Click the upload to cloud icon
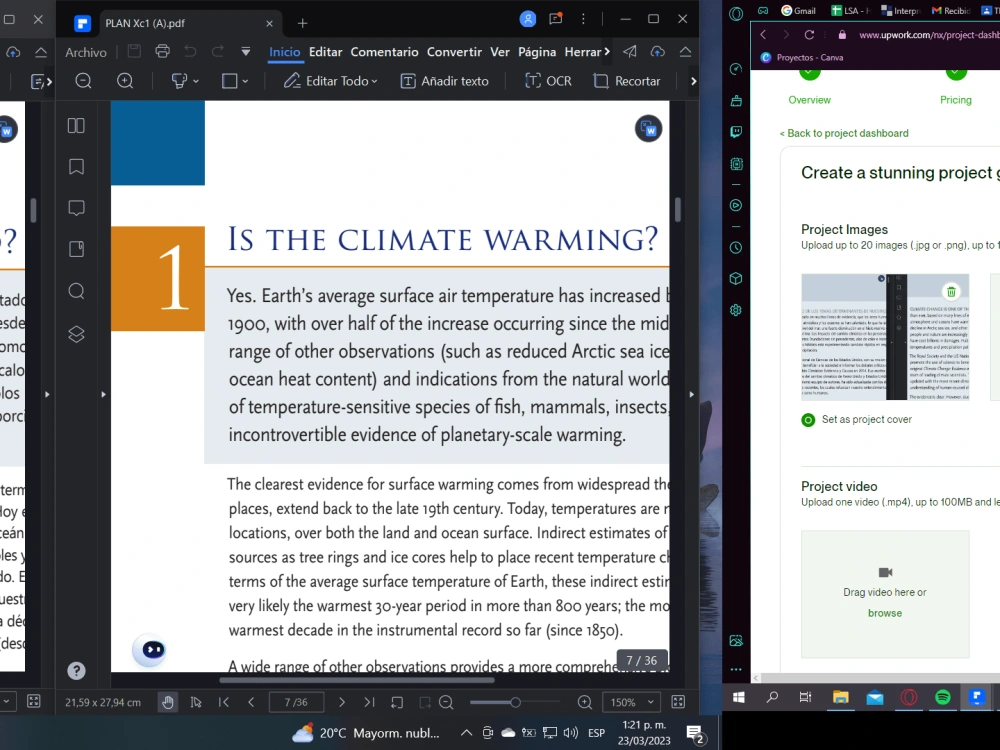This screenshot has width=1000, height=750. point(658,52)
